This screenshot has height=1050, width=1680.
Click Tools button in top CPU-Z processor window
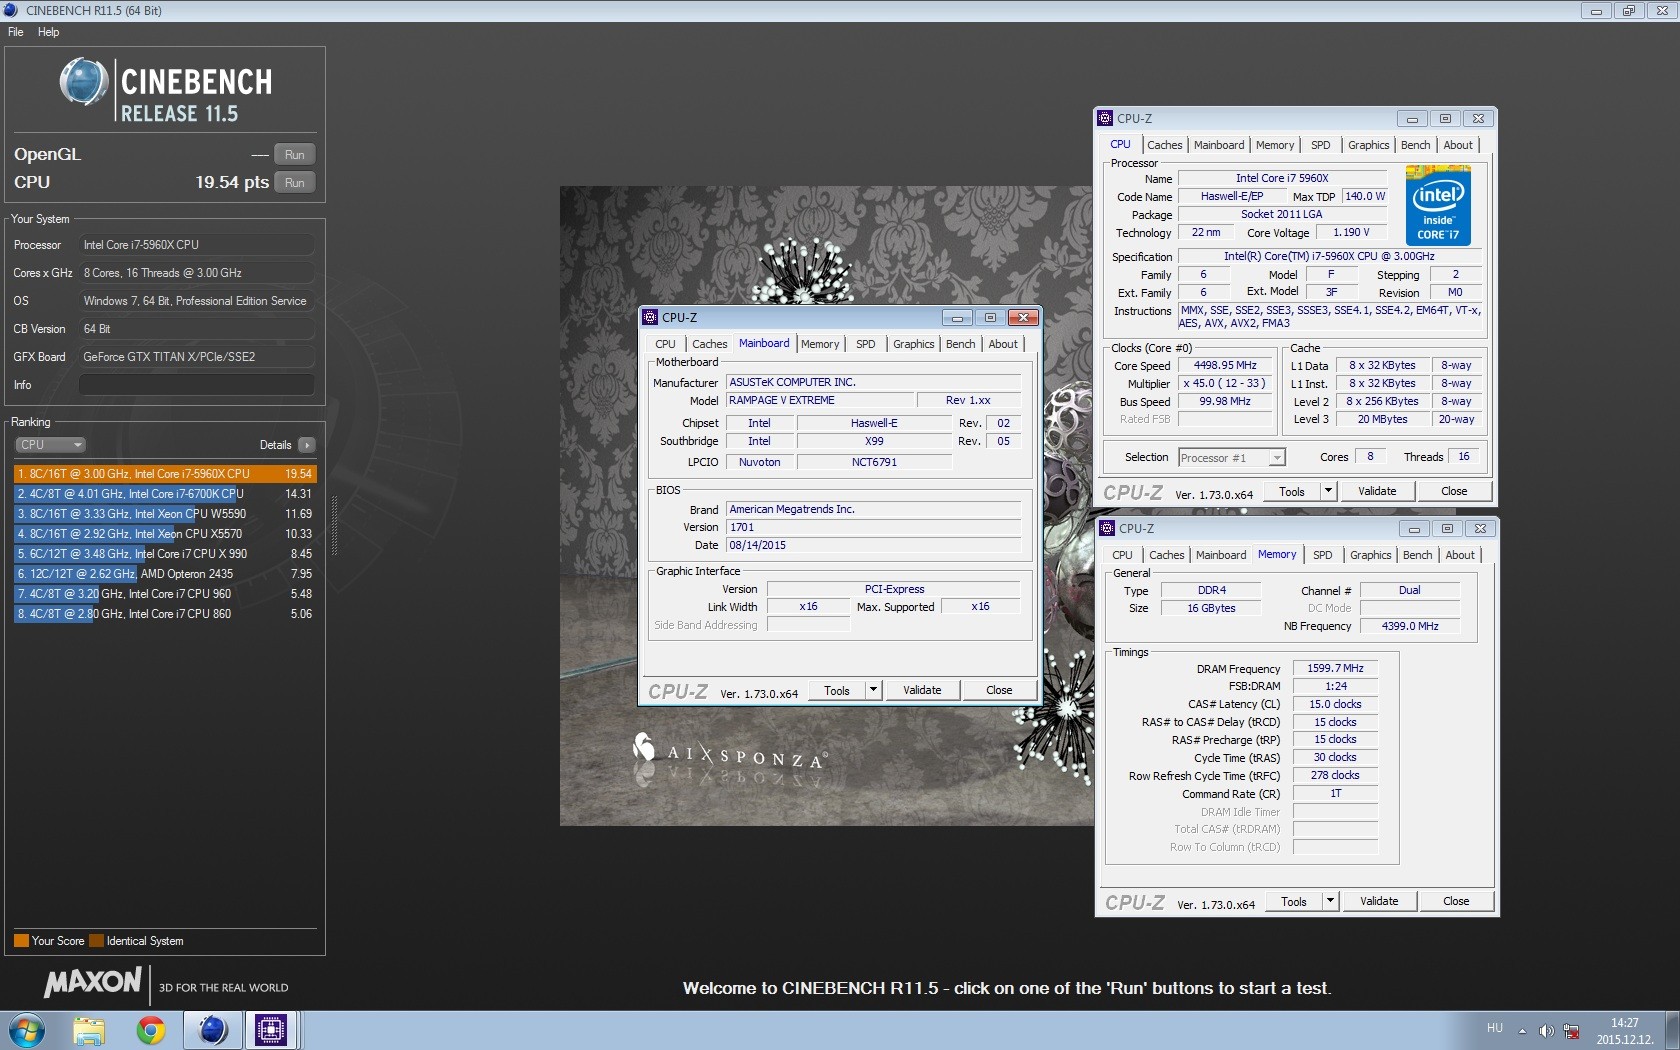pyautogui.click(x=1292, y=491)
